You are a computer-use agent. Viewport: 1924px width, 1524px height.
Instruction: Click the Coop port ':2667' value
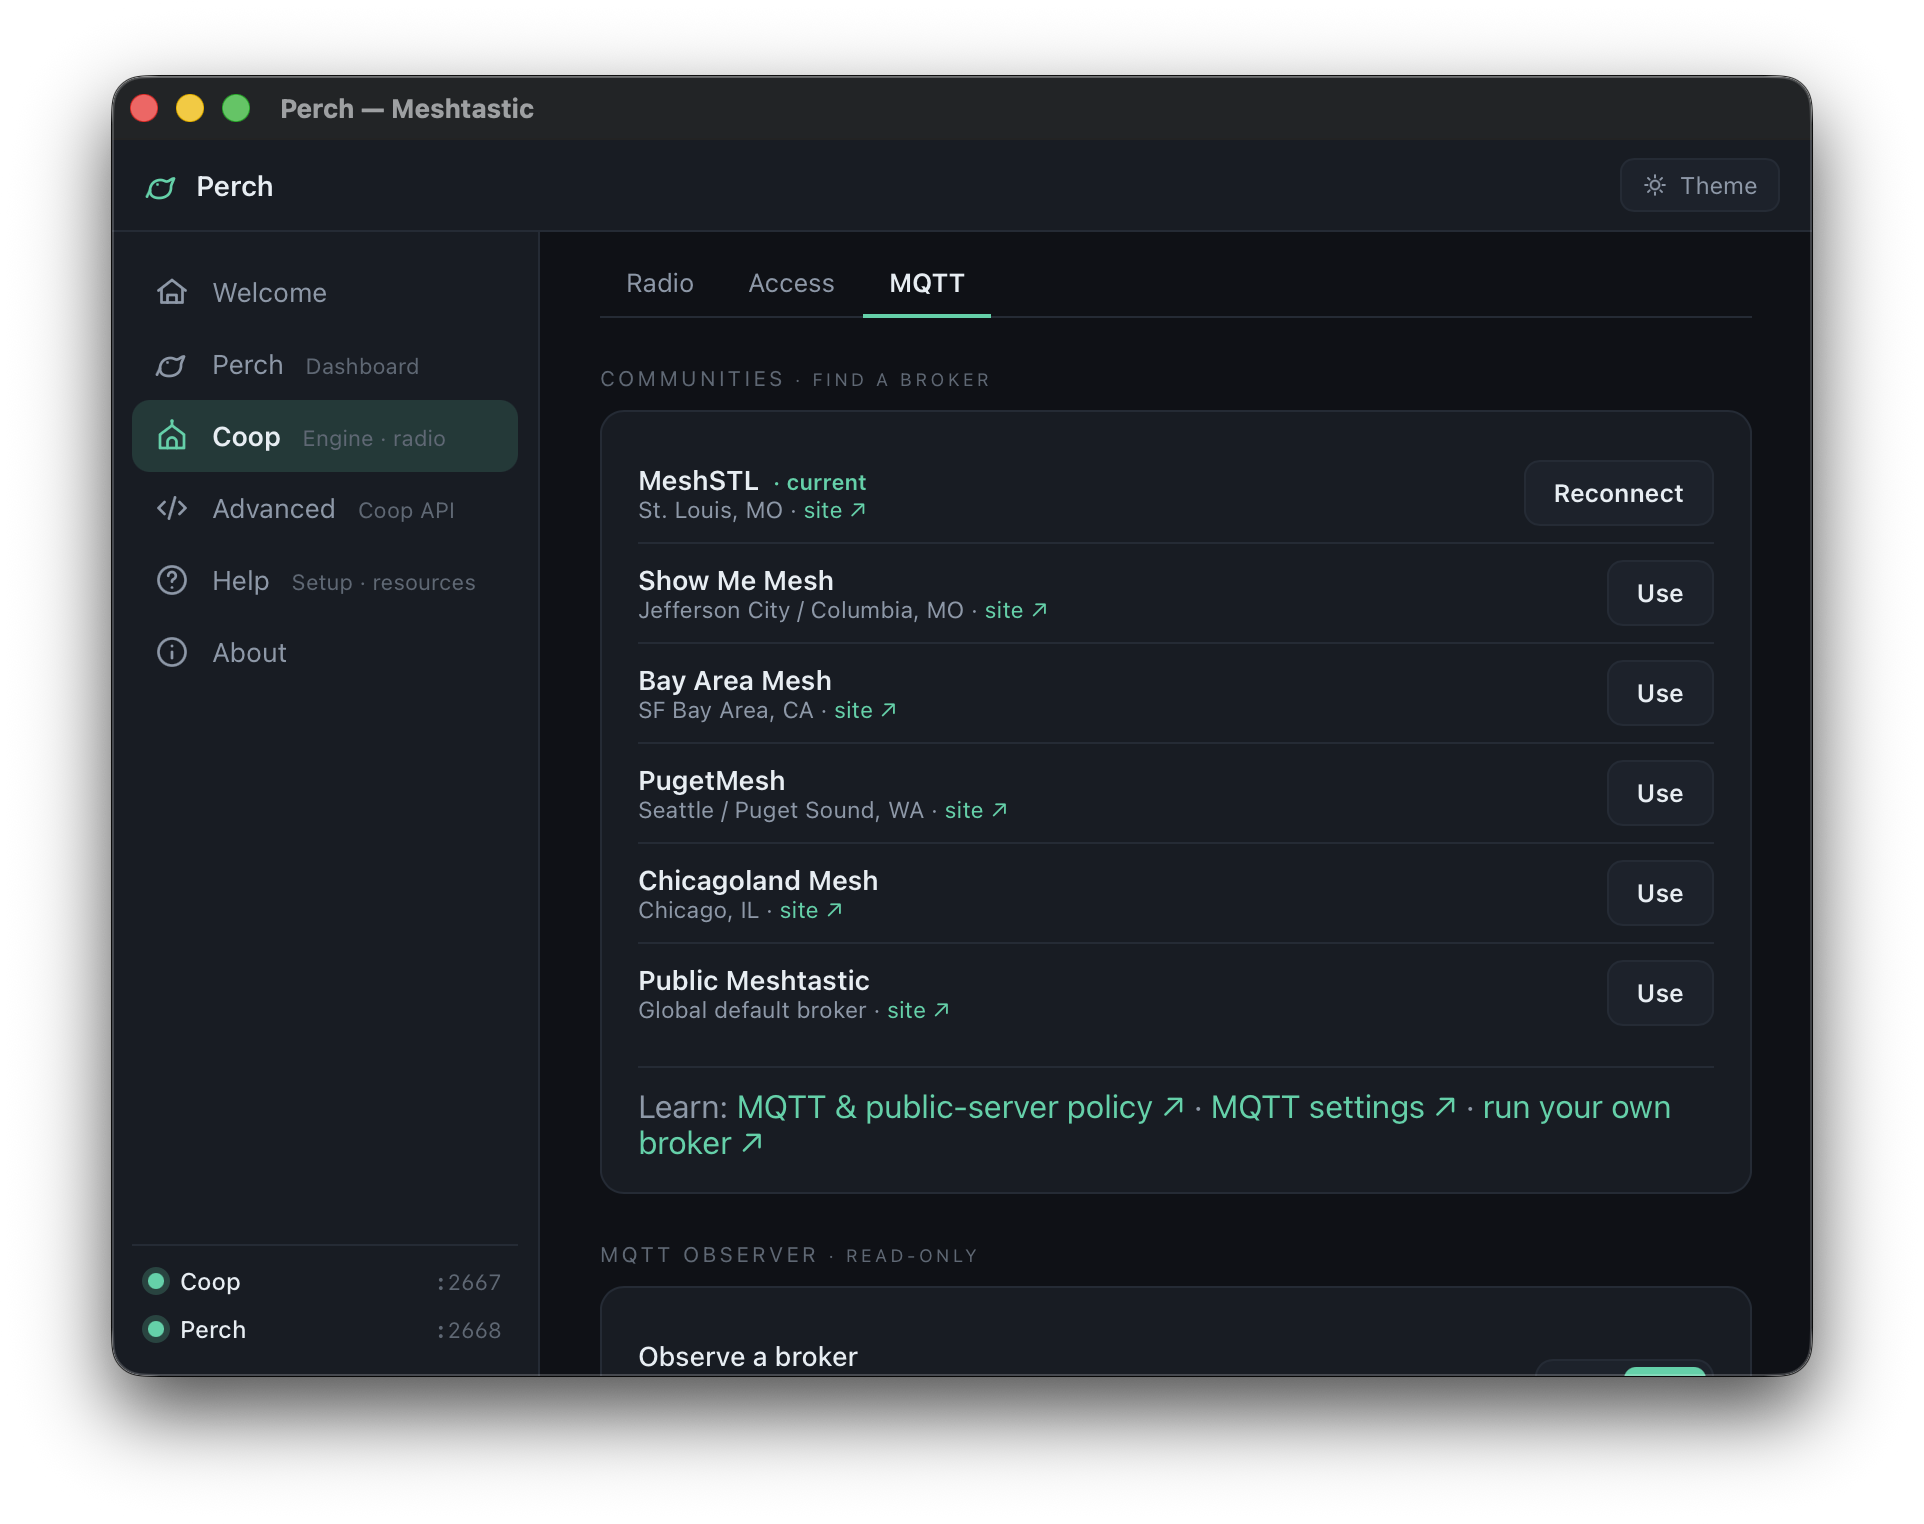point(469,1282)
